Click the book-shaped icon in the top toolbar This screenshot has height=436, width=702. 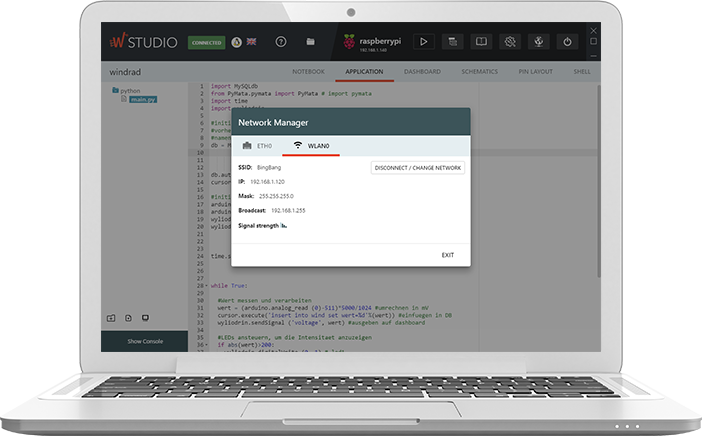click(x=481, y=42)
